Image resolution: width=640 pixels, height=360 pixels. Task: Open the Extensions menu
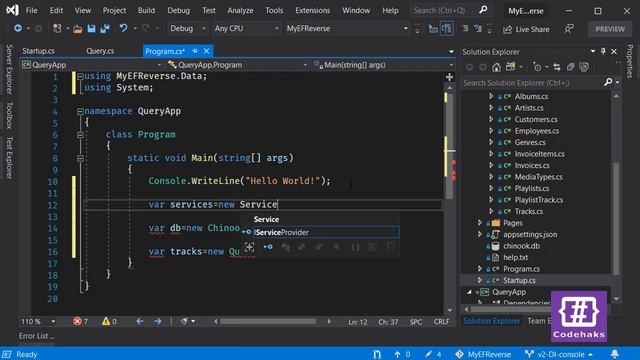(313, 10)
